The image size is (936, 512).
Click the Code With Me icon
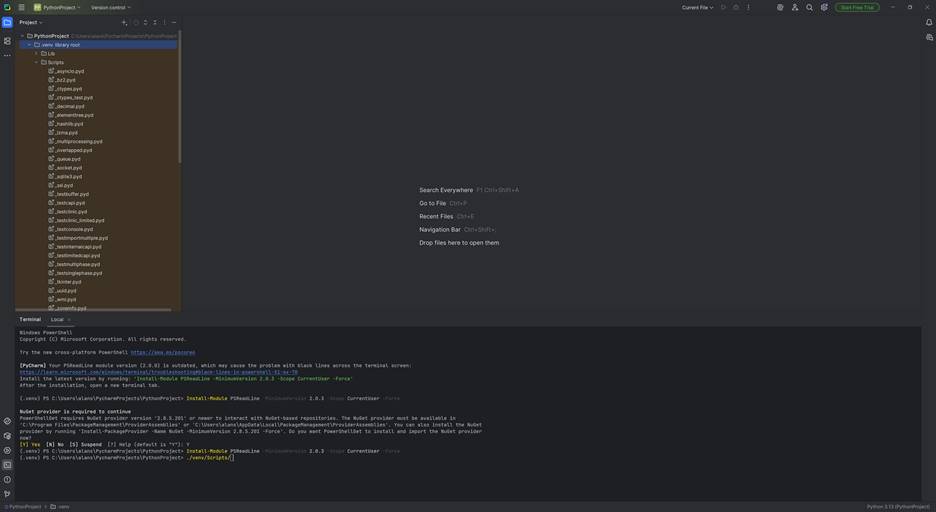pos(795,7)
